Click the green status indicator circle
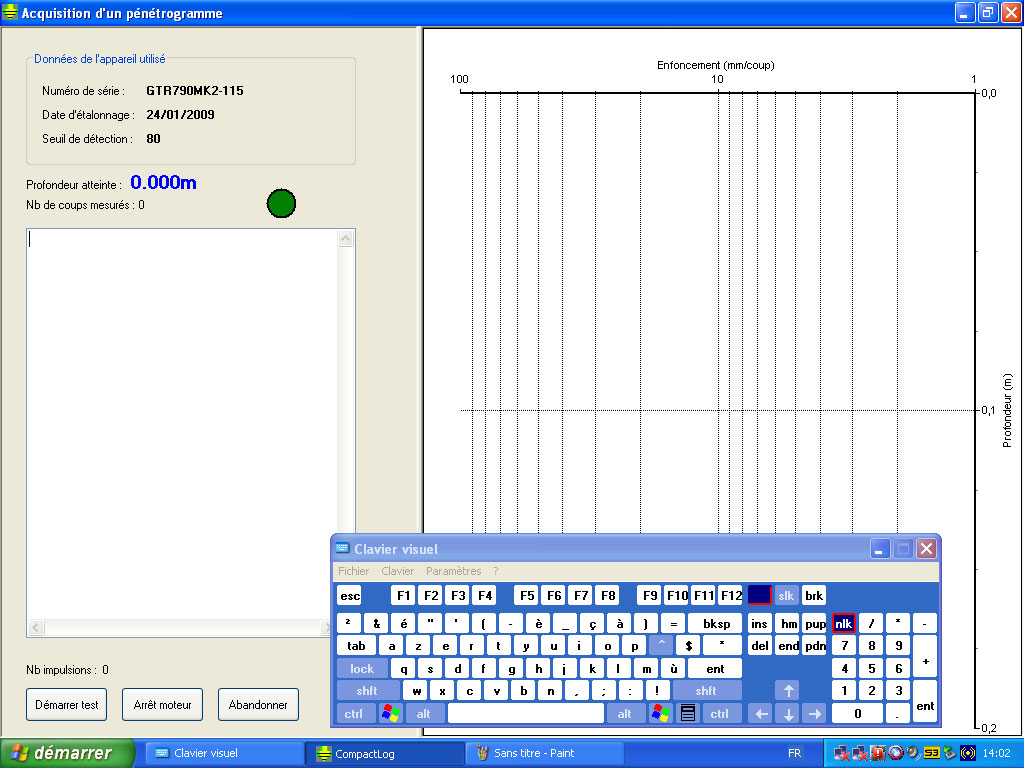Viewport: 1024px width, 768px height. (x=281, y=203)
